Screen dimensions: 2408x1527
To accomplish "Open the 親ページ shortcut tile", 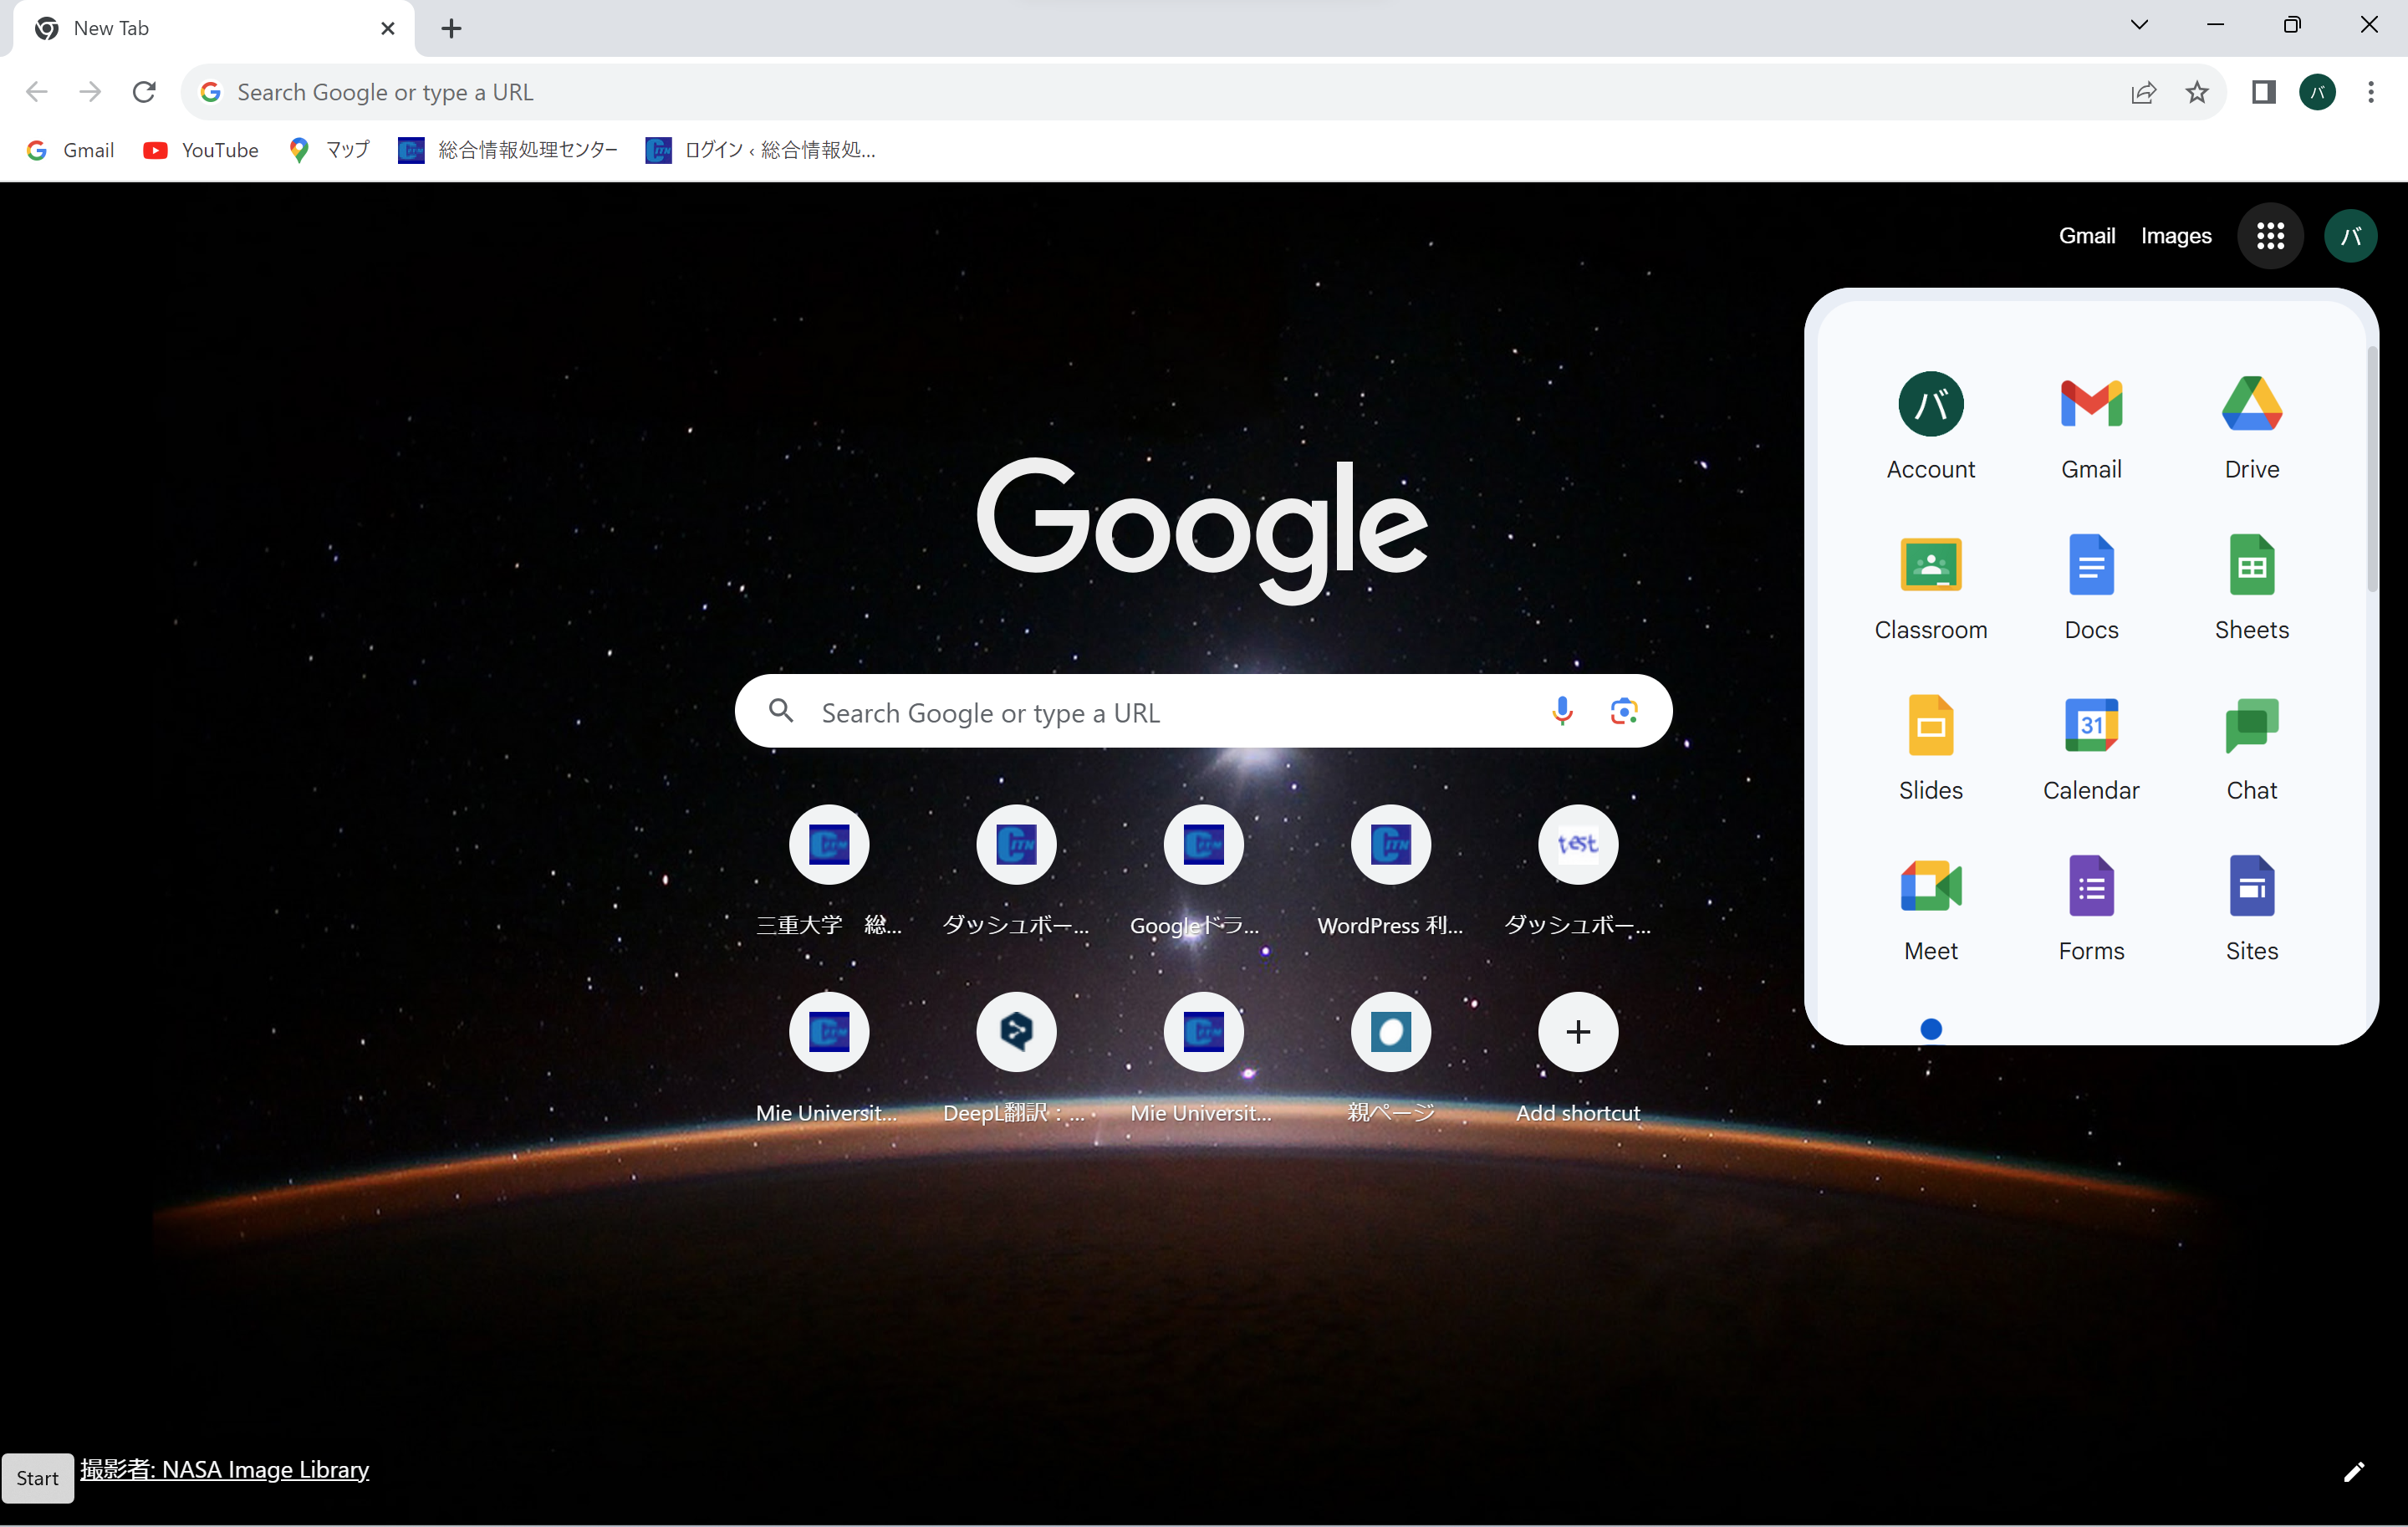I will [x=1390, y=1058].
